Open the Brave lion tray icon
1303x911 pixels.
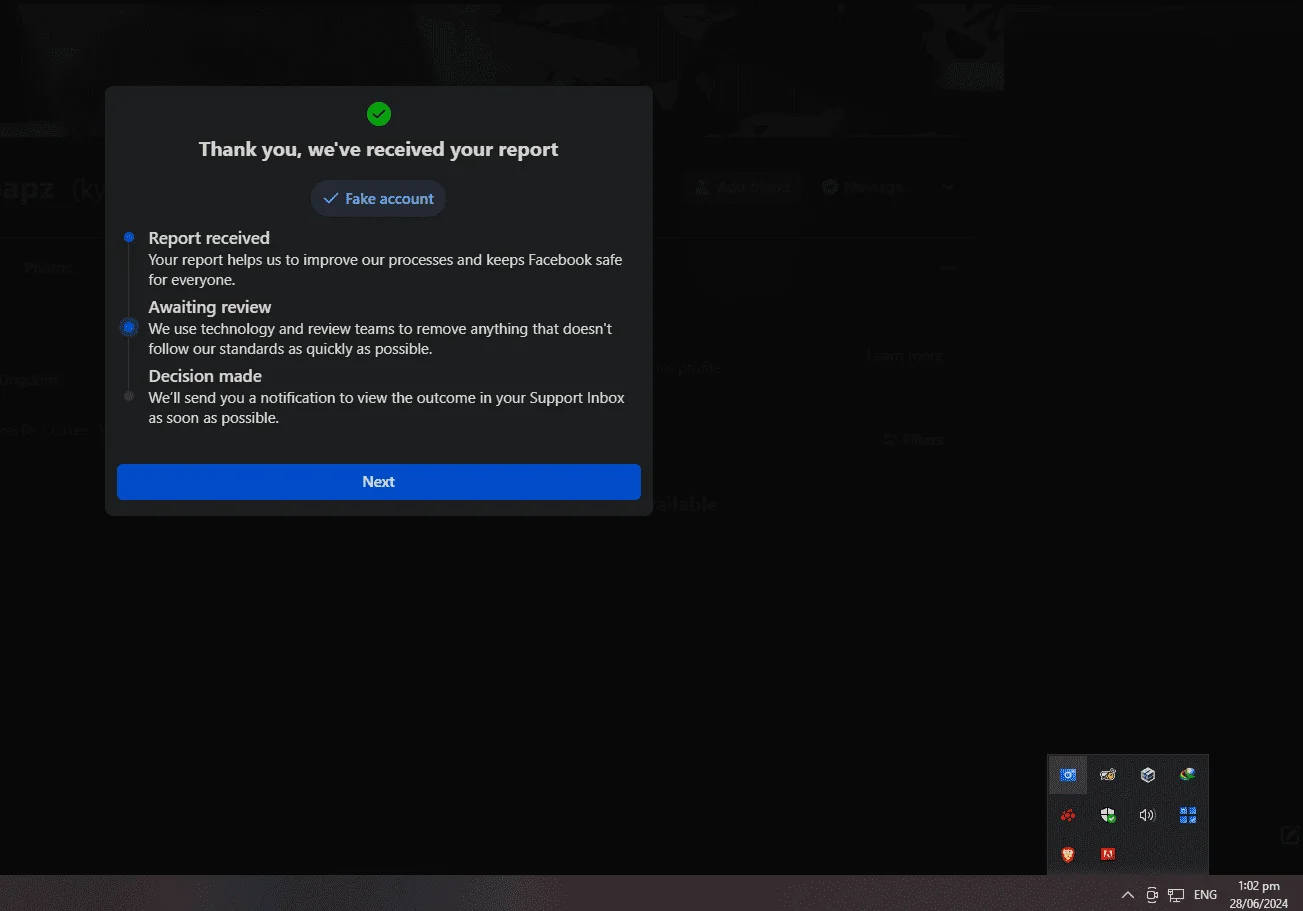[1068, 854]
